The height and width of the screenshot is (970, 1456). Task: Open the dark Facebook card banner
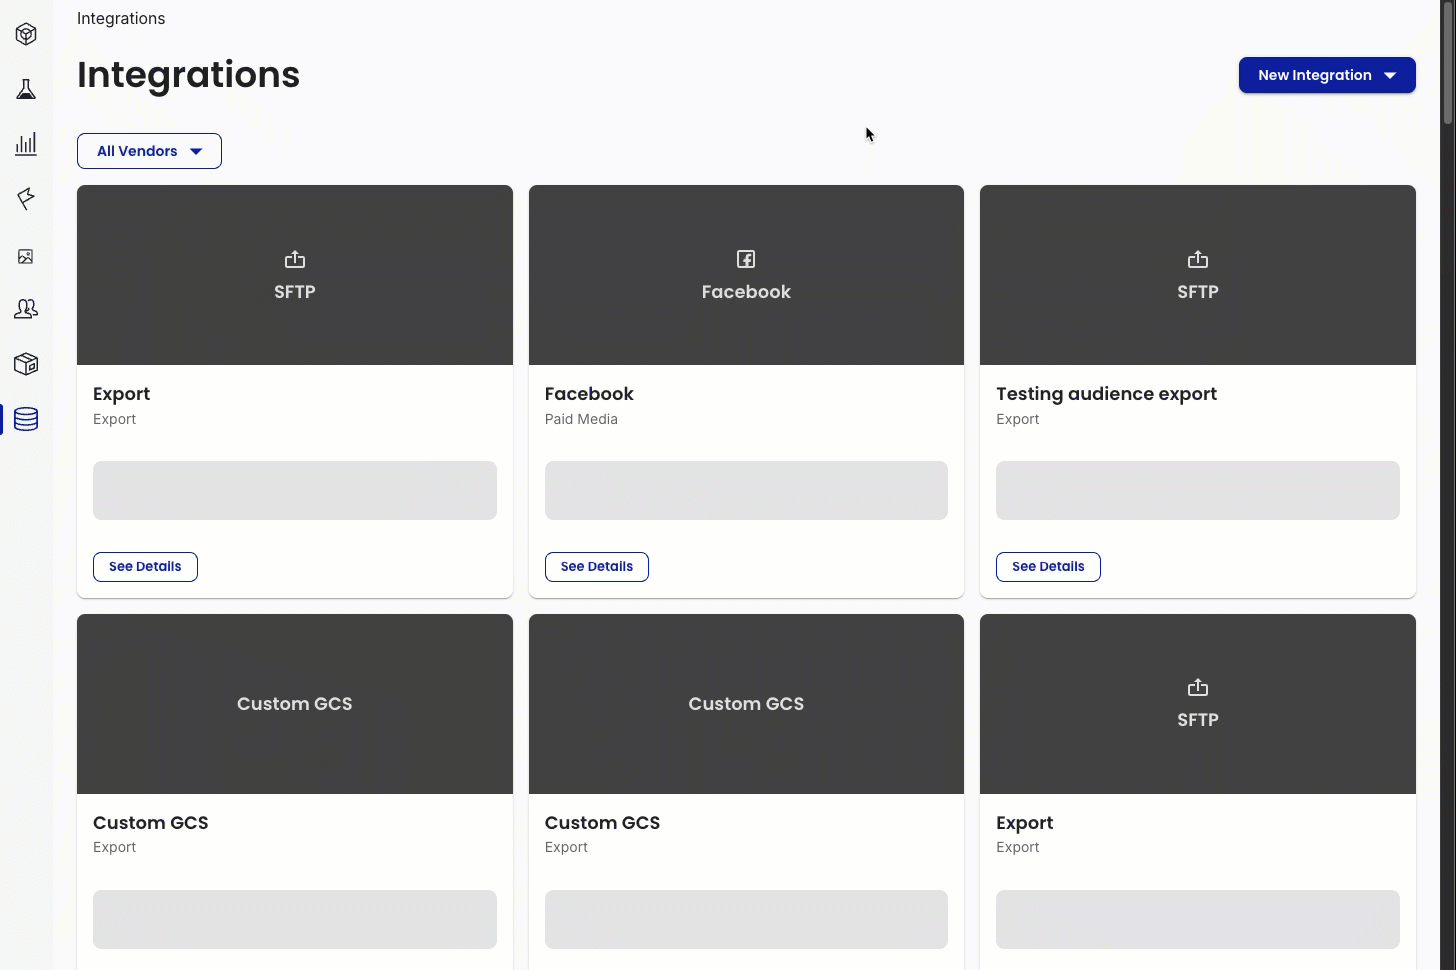(x=746, y=275)
